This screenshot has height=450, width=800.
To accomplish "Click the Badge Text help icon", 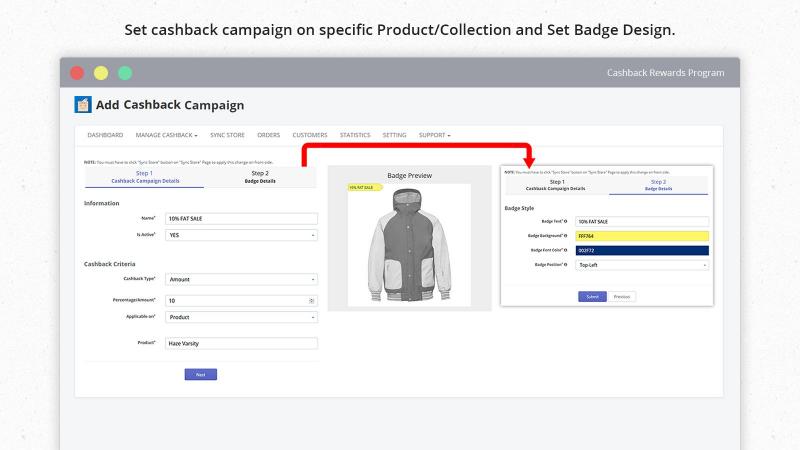I will pyautogui.click(x=565, y=221).
